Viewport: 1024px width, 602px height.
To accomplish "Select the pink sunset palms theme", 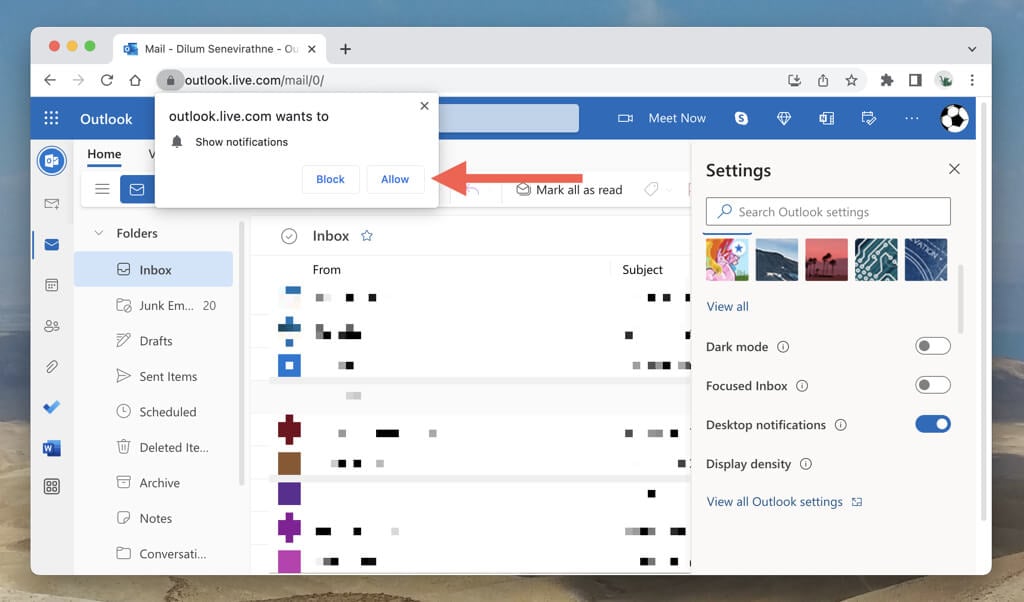I will pyautogui.click(x=826, y=260).
